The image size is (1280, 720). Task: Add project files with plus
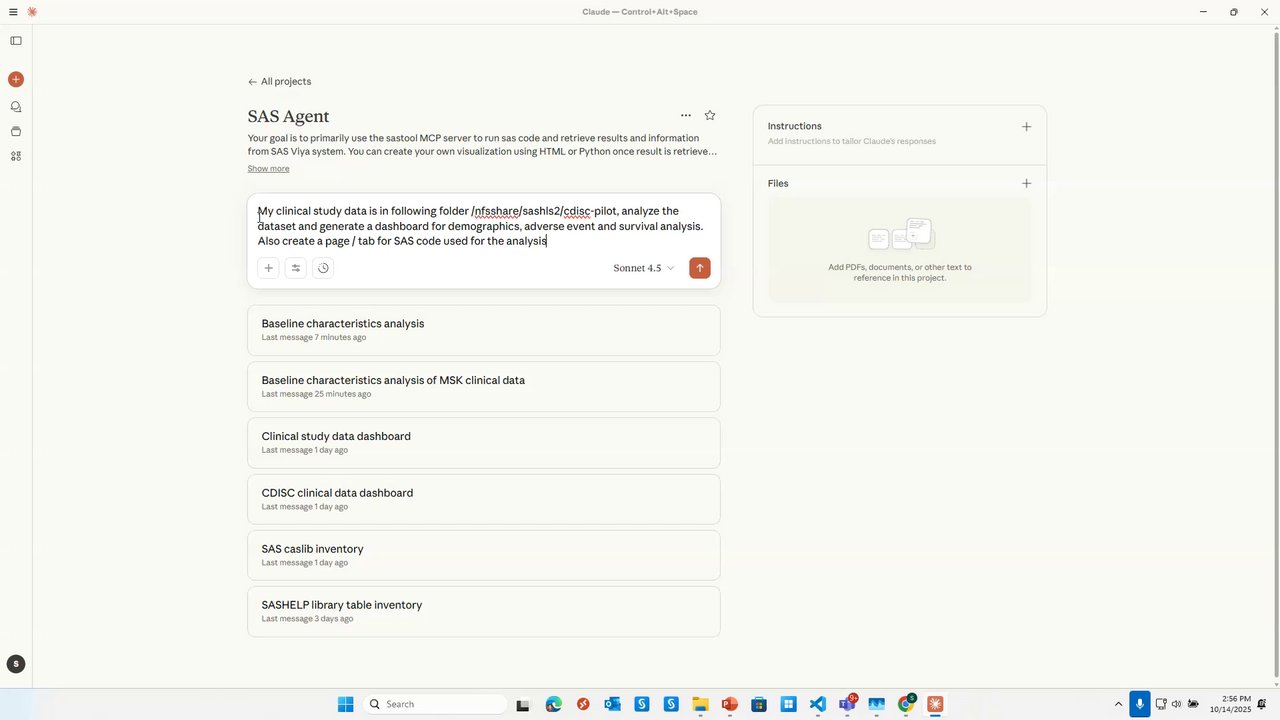[x=1026, y=184]
